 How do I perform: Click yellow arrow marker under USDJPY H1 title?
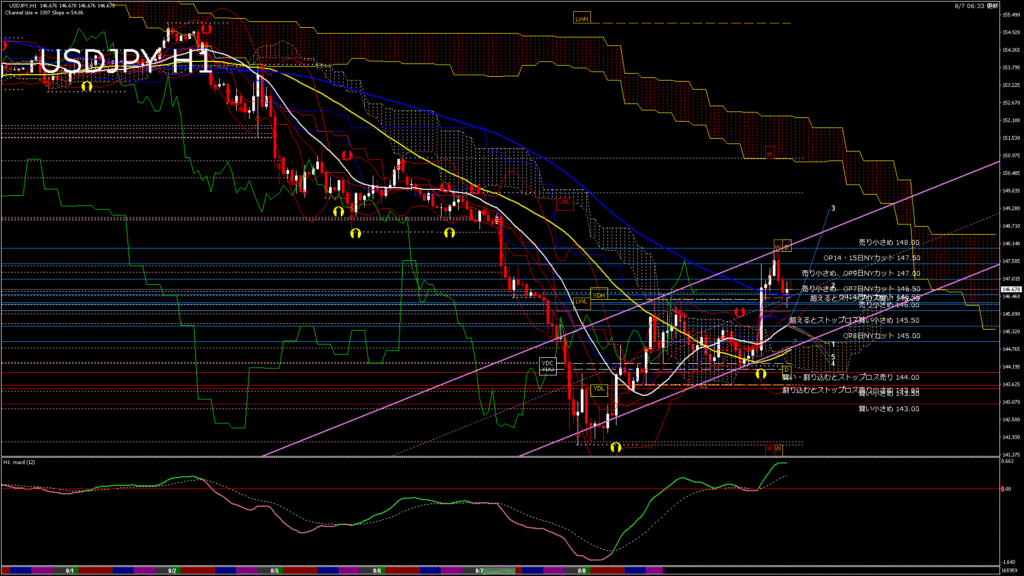point(87,86)
